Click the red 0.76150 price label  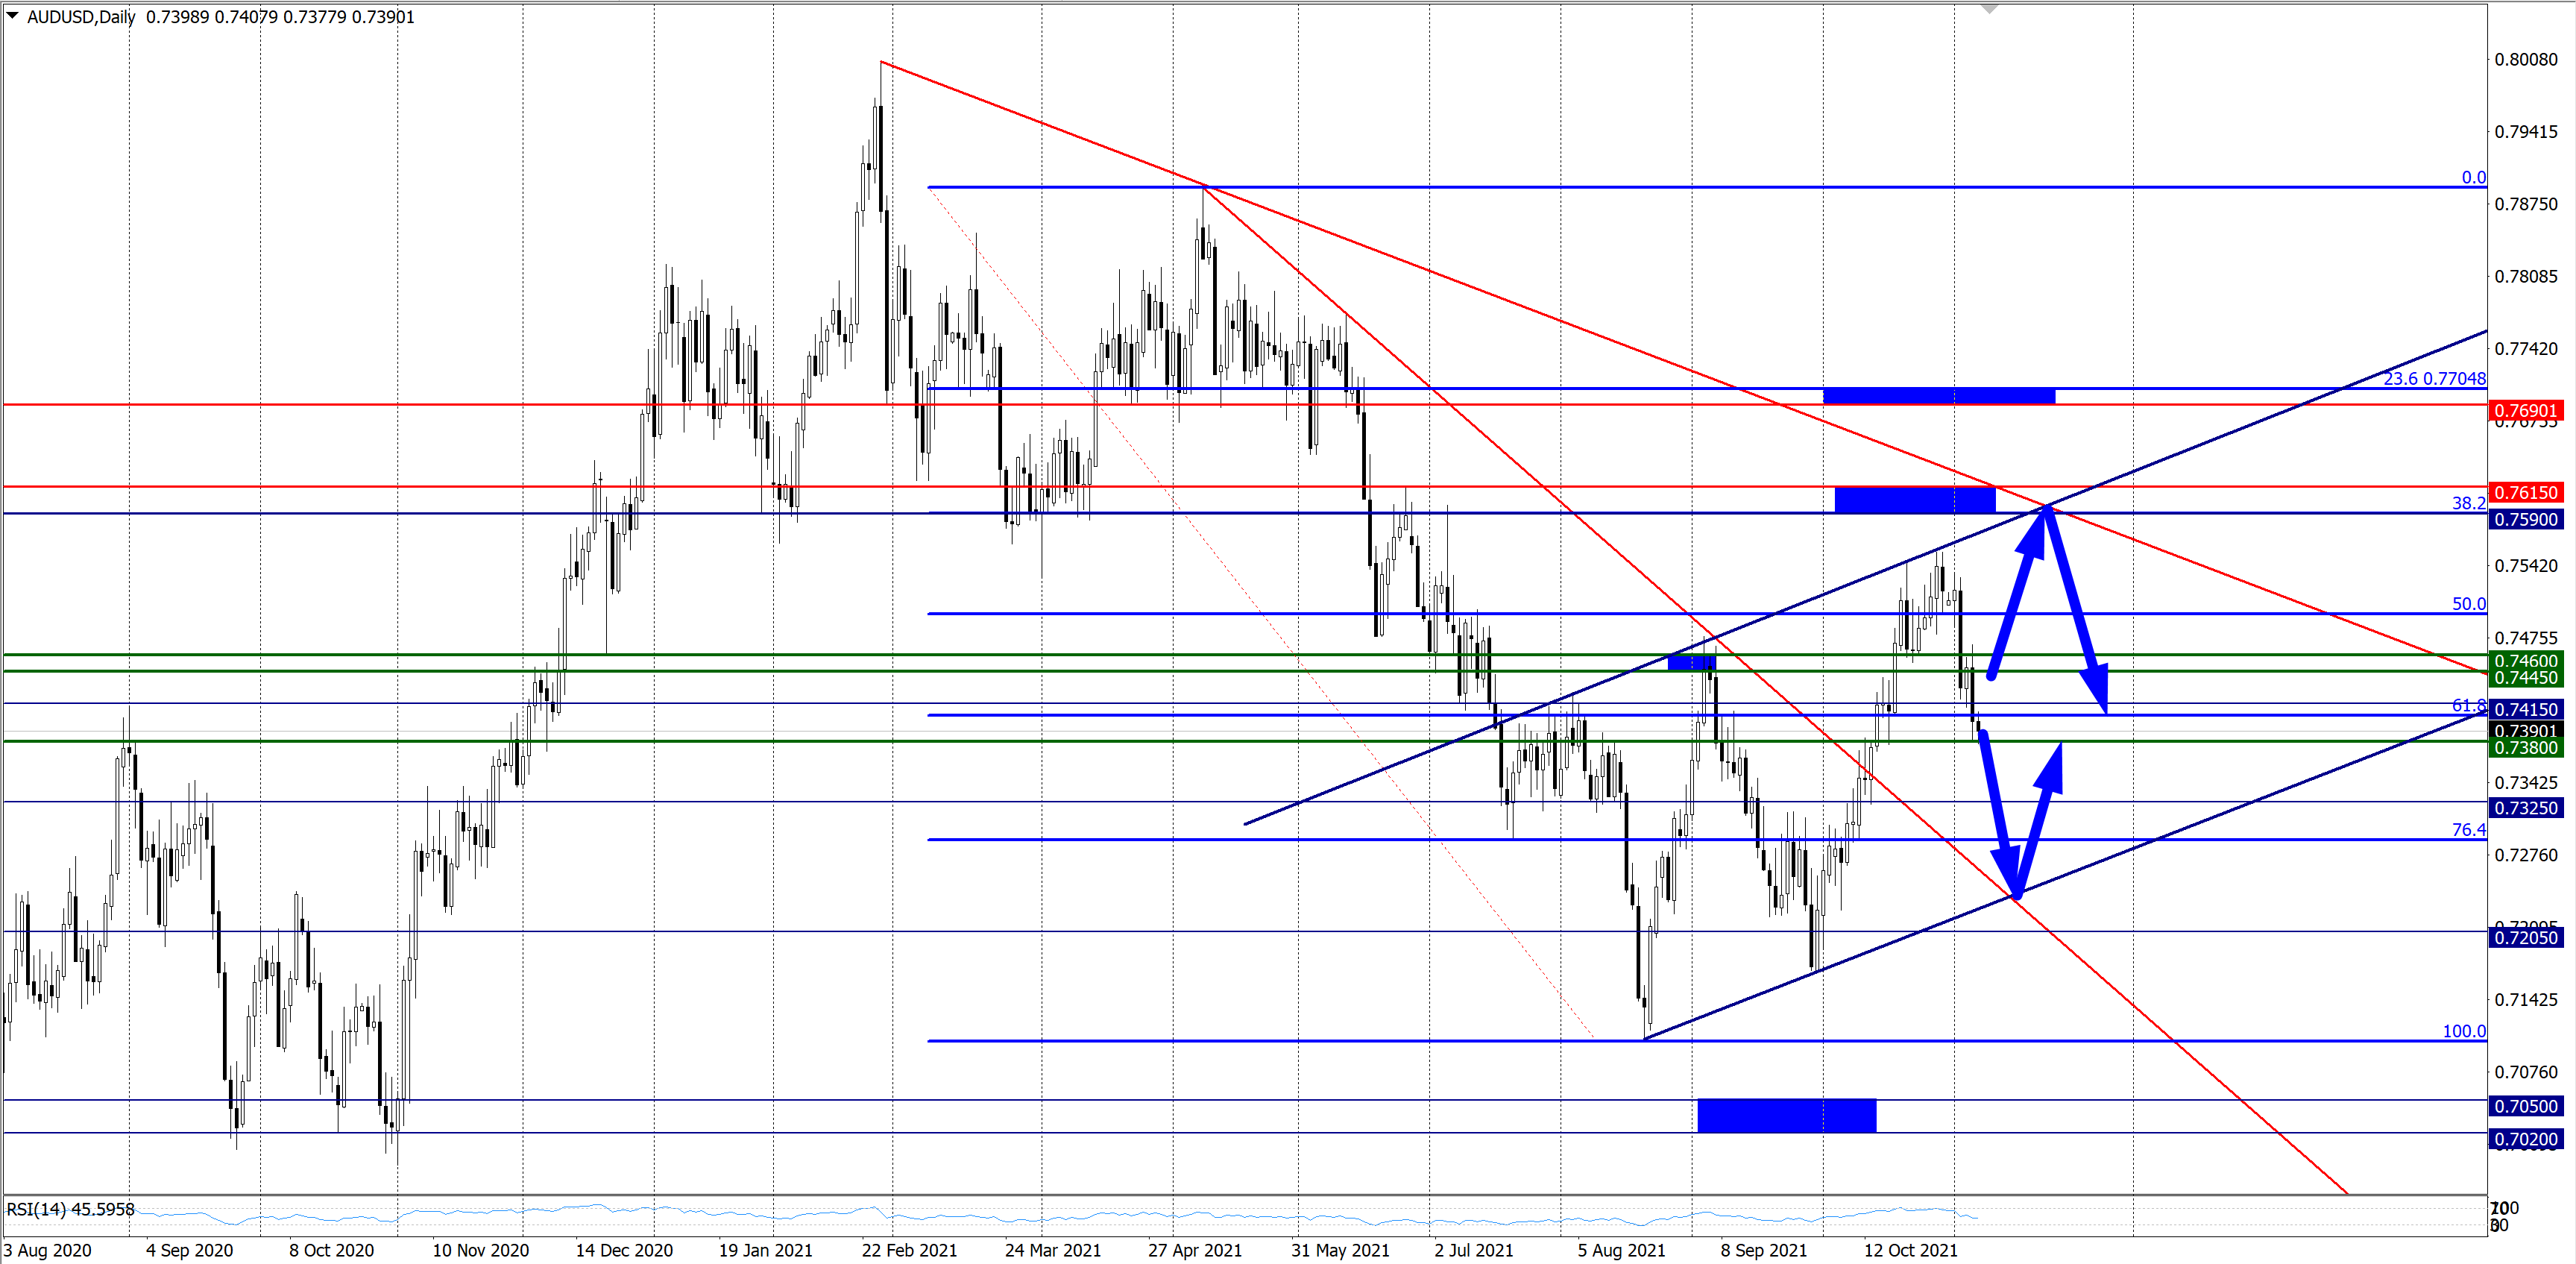[2525, 492]
